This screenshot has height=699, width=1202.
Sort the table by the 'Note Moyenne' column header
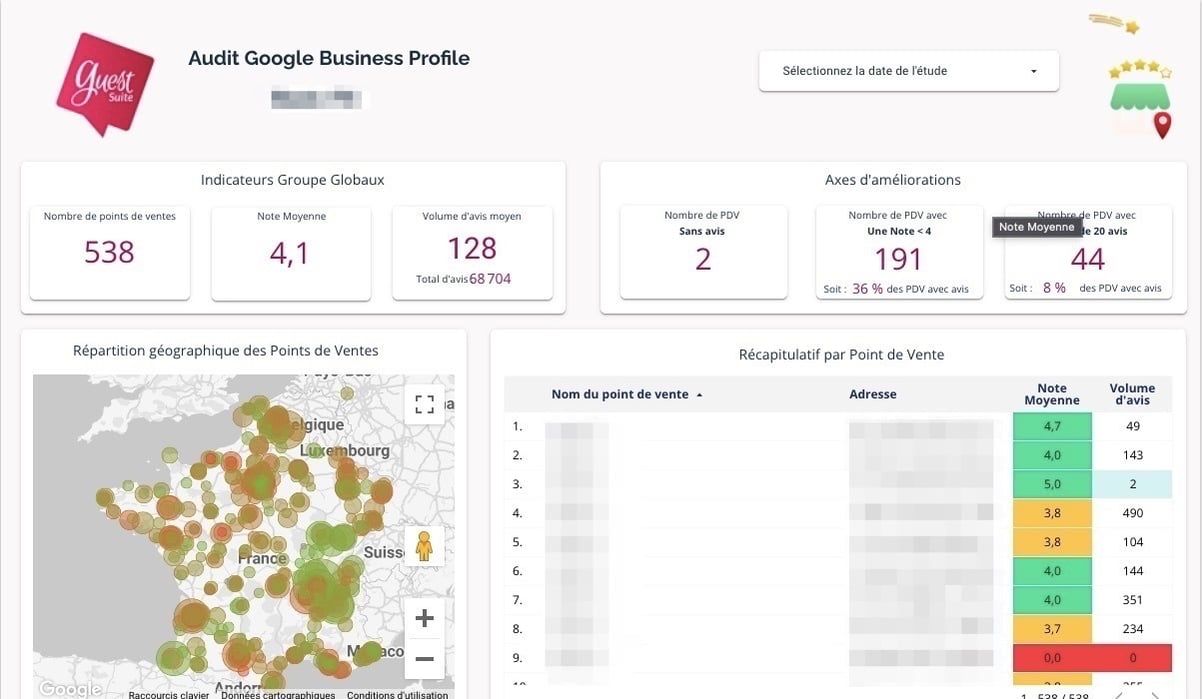1052,394
